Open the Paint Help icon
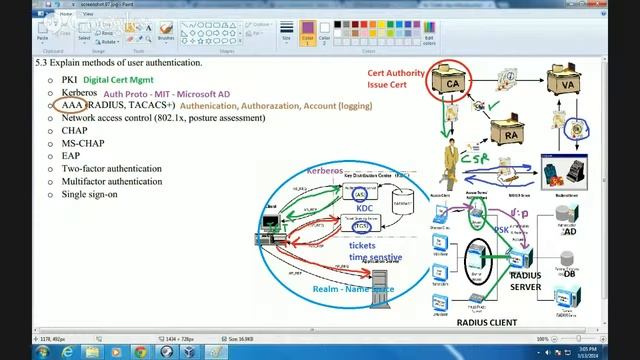Viewport: 640px width, 360px height. tap(603, 13)
